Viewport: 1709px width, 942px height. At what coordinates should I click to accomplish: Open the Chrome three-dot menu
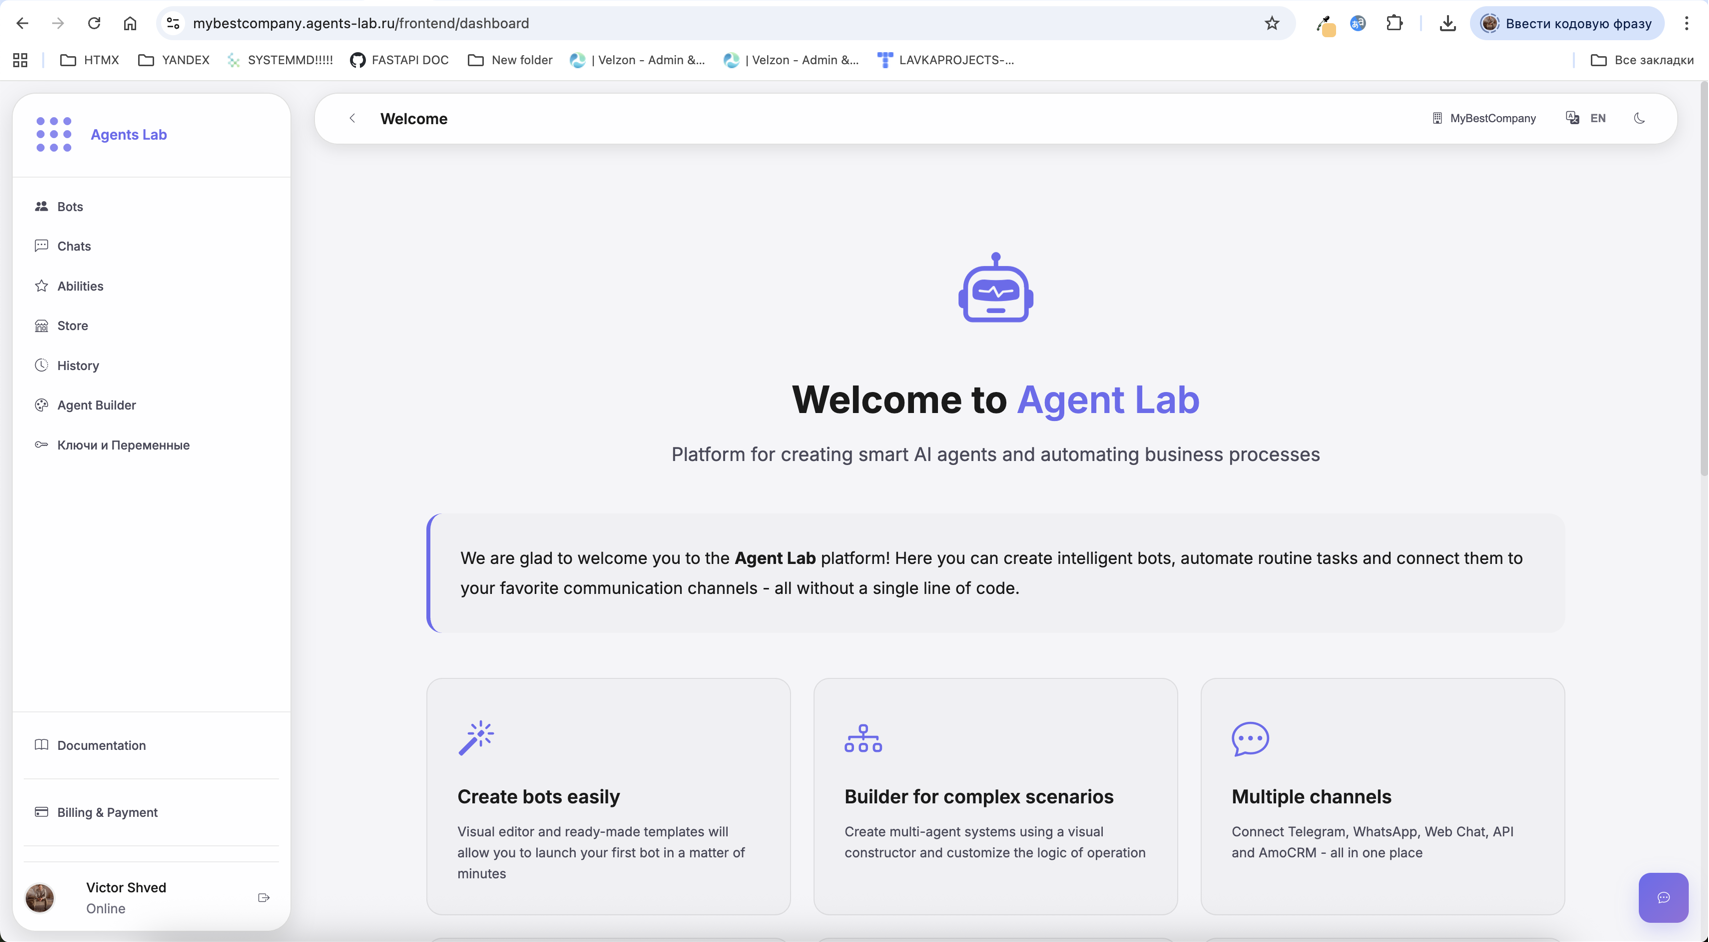coord(1687,22)
